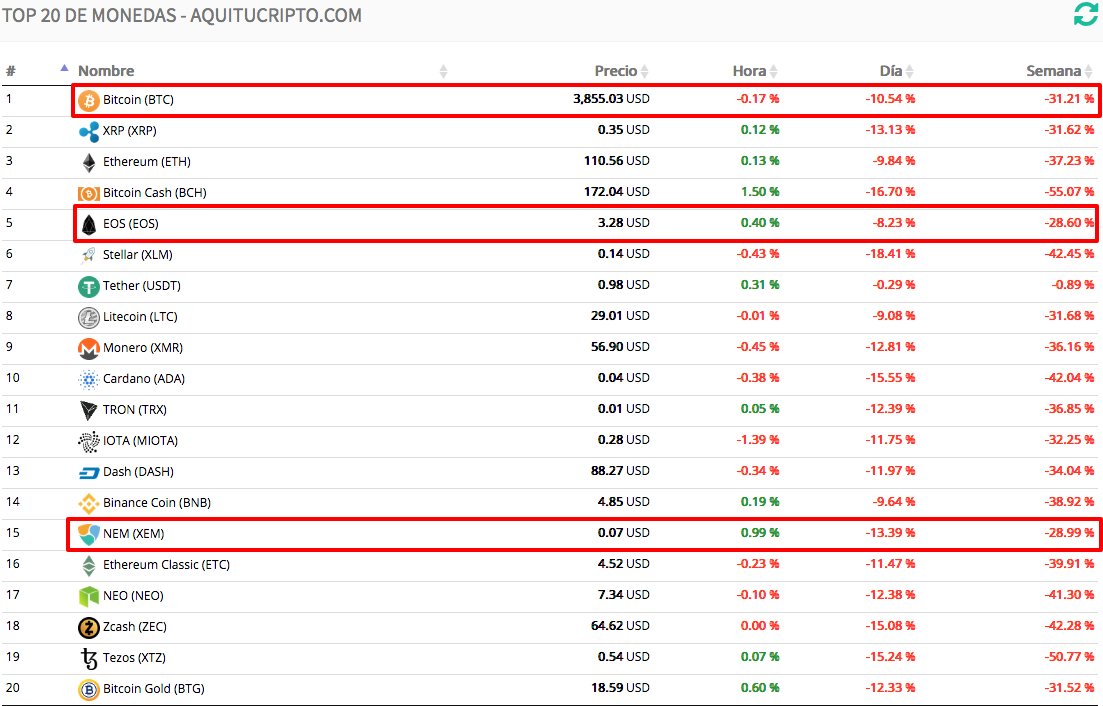The height and width of the screenshot is (706, 1103).
Task: Select the weekly change -28.60 %
Action: tap(1069, 223)
